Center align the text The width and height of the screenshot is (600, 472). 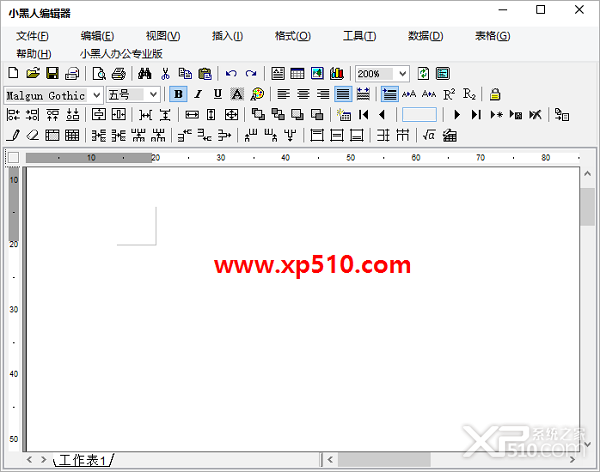point(303,94)
